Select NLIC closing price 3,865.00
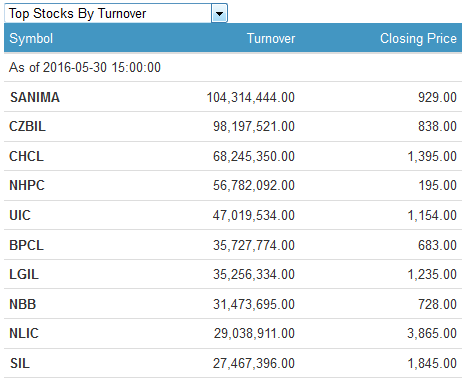The height and width of the screenshot is (380, 462). [432, 333]
